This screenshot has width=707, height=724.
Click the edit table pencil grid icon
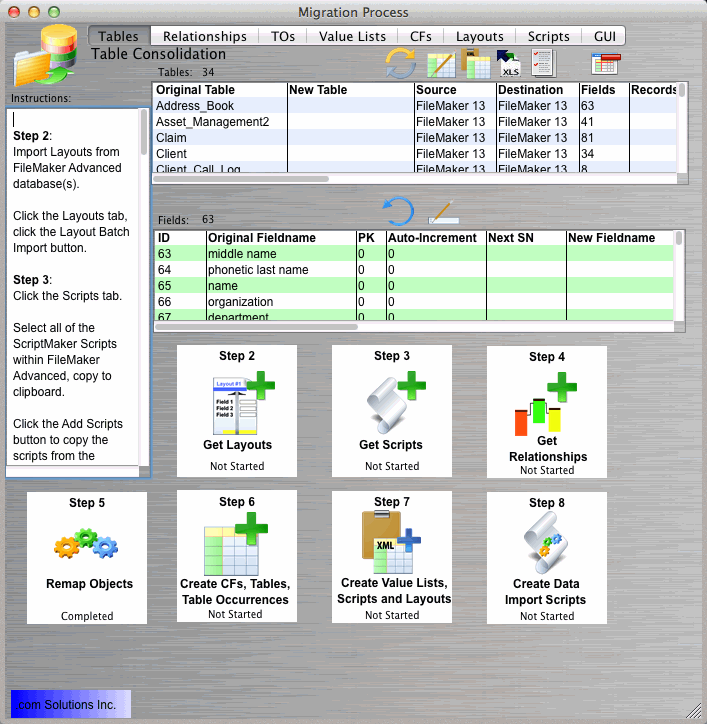tap(441, 64)
